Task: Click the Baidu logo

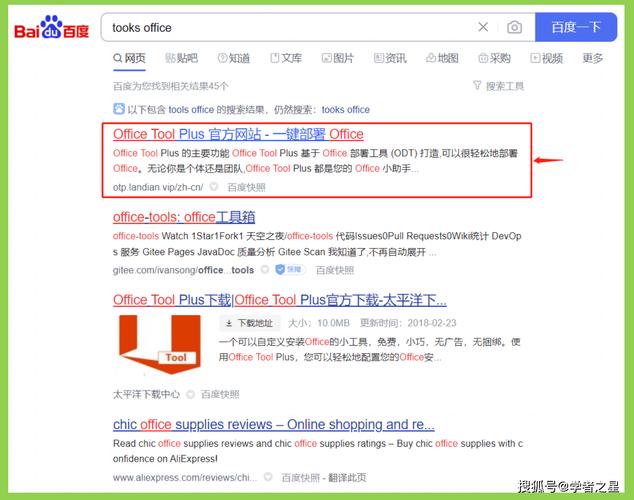Action: pyautogui.click(x=51, y=27)
